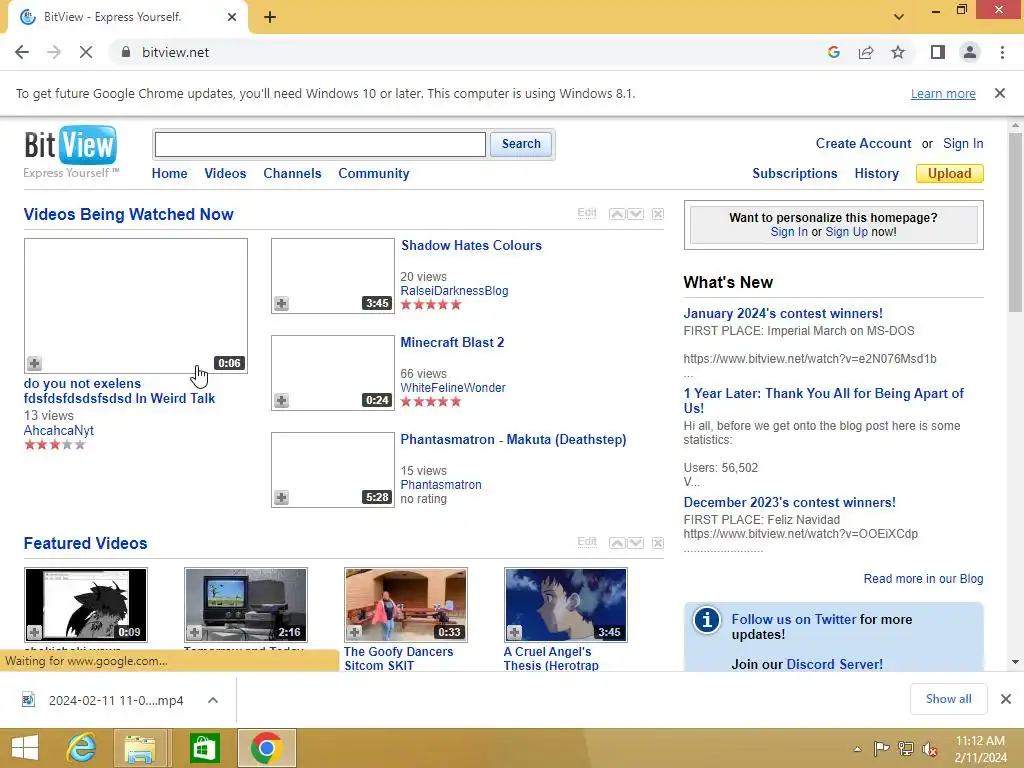Close the Featured Videos section
This screenshot has width=1024, height=768.
click(658, 543)
